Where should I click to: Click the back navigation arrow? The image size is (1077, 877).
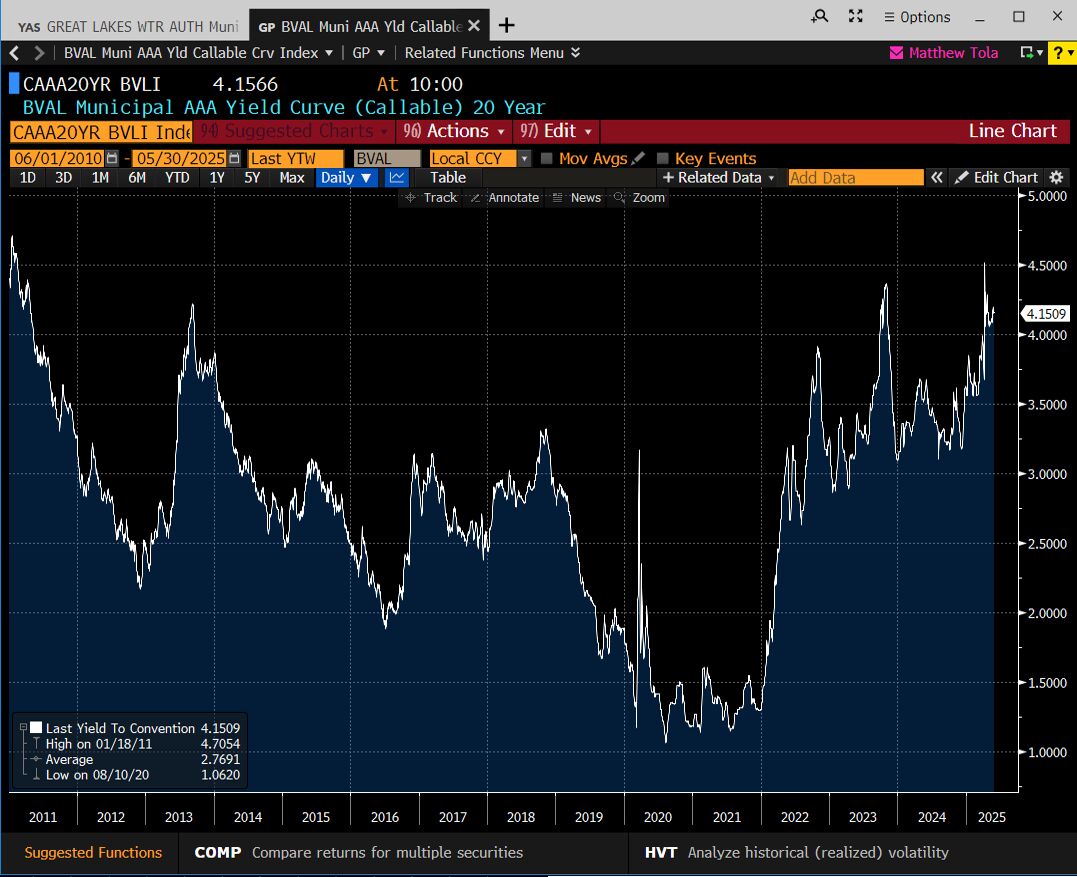coord(15,53)
